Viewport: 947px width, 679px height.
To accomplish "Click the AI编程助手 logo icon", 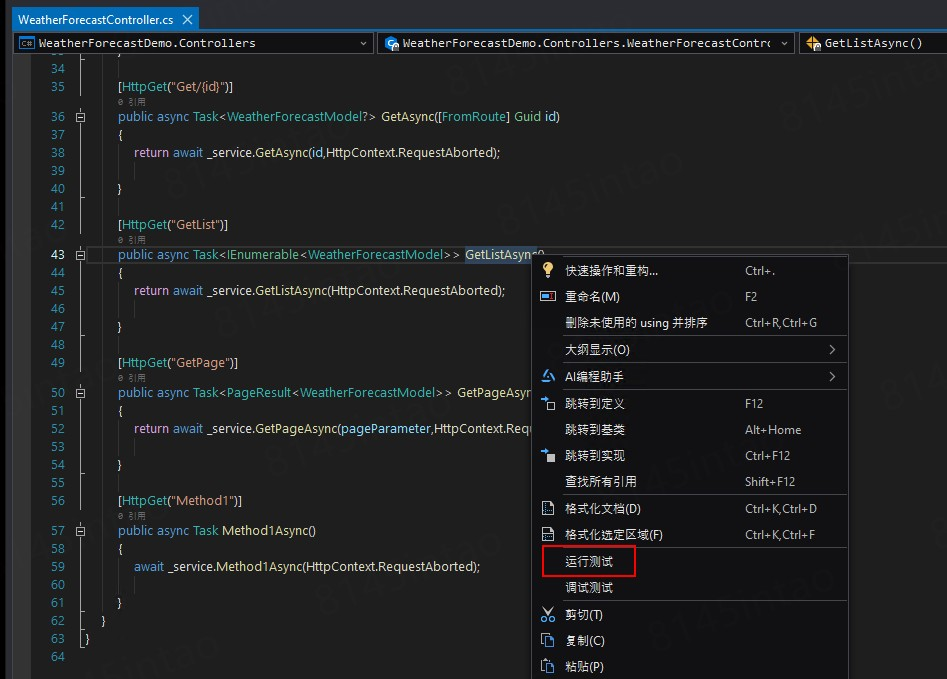I will 548,376.
